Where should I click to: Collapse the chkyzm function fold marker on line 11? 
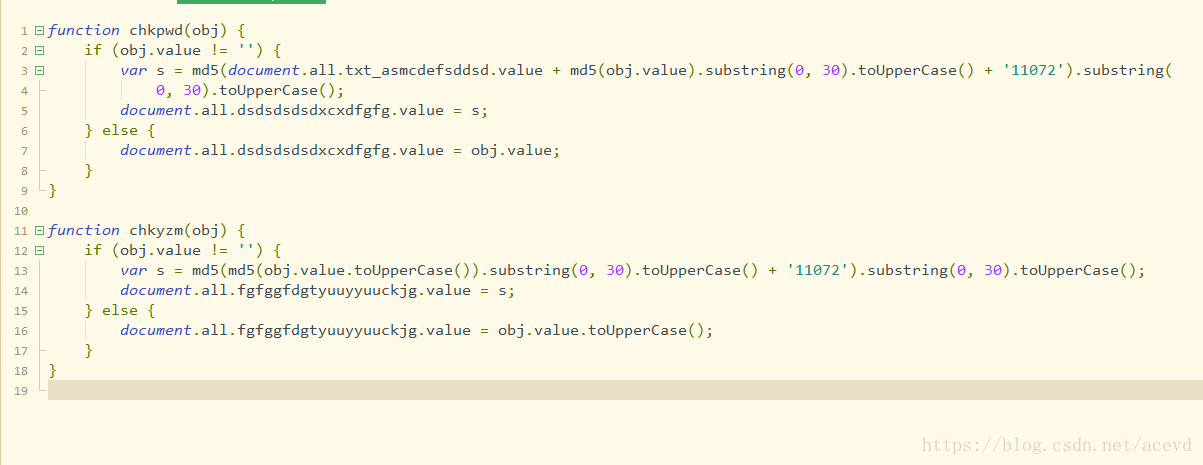pyautogui.click(x=40, y=231)
